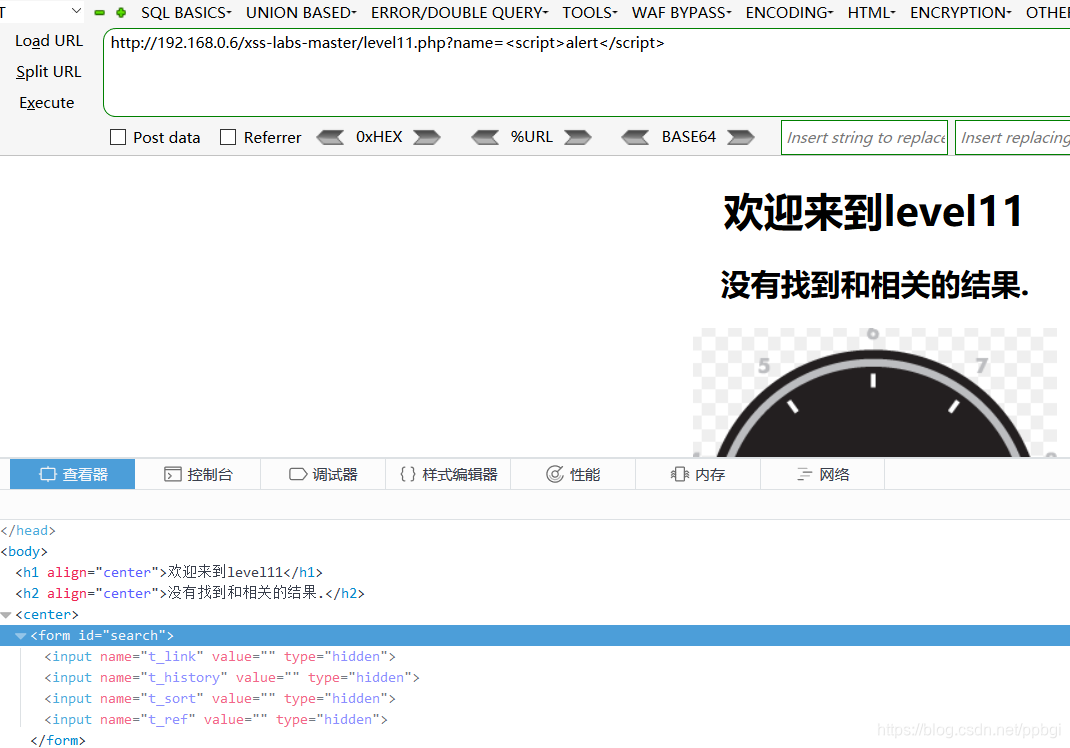Click the gauge image on the page
Image resolution: width=1070 pixels, height=748 pixels.
coord(874,392)
